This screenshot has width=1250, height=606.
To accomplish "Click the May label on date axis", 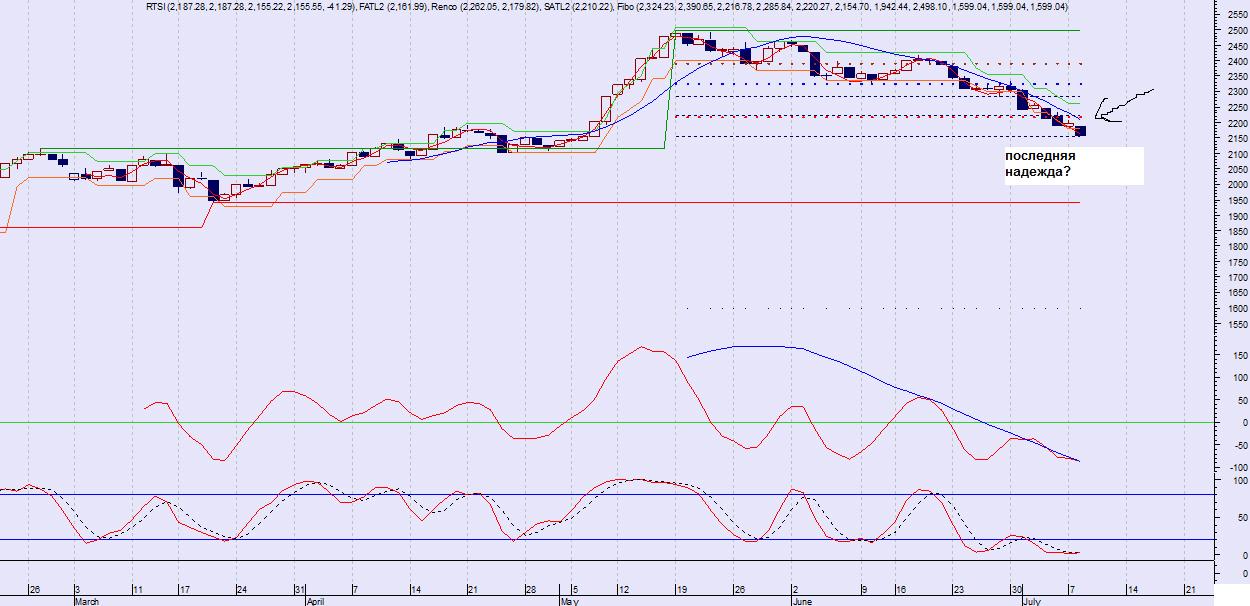I will 569,602.
